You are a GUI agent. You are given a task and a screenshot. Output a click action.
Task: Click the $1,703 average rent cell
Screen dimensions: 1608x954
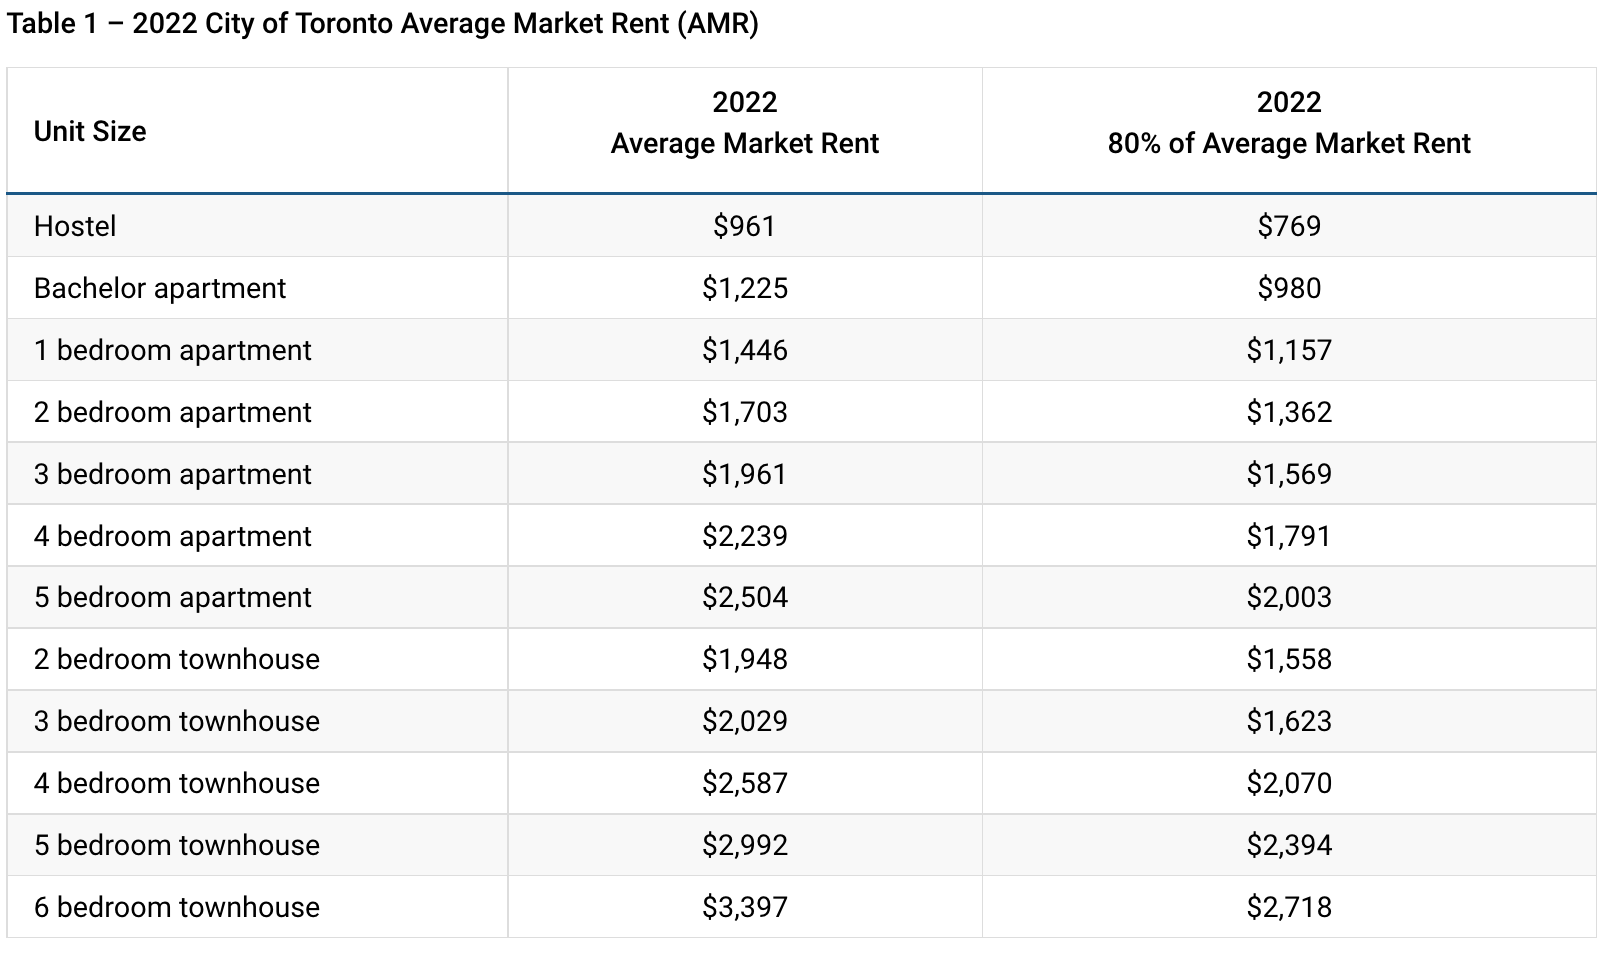(x=744, y=412)
